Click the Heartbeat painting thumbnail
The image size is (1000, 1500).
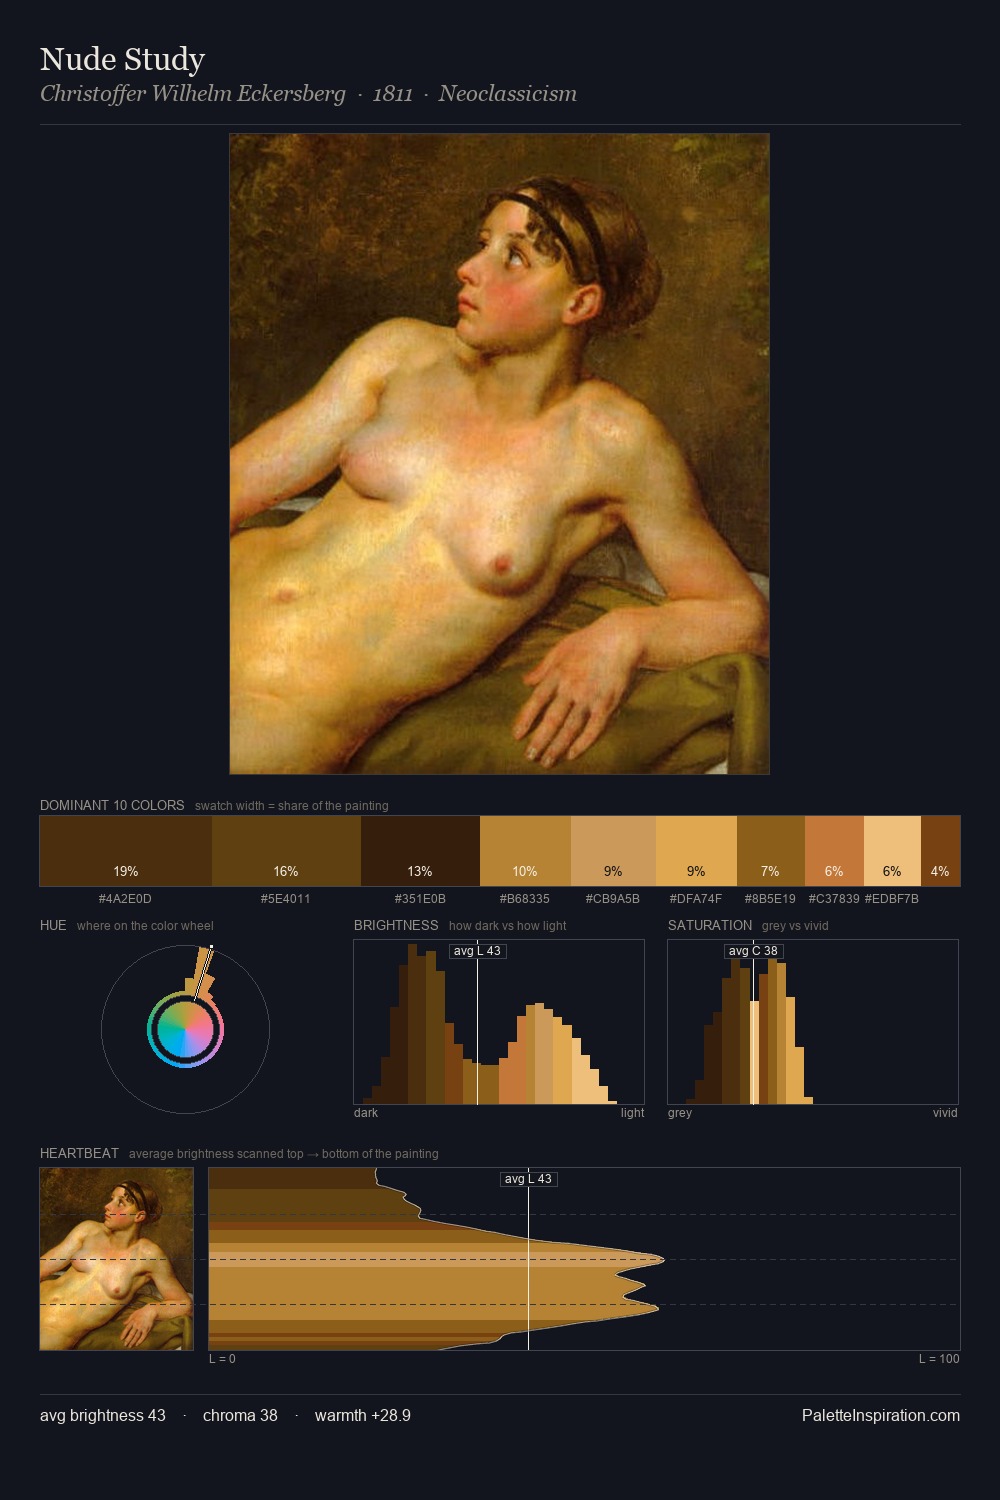pos(116,1259)
